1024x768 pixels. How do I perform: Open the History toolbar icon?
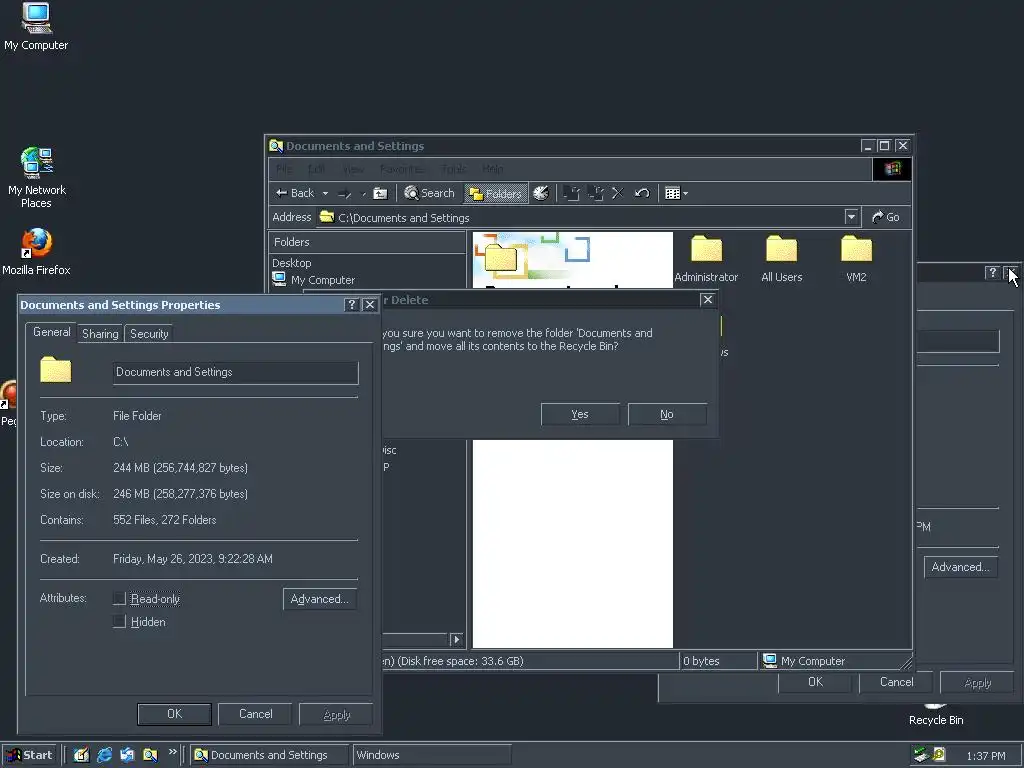point(541,193)
